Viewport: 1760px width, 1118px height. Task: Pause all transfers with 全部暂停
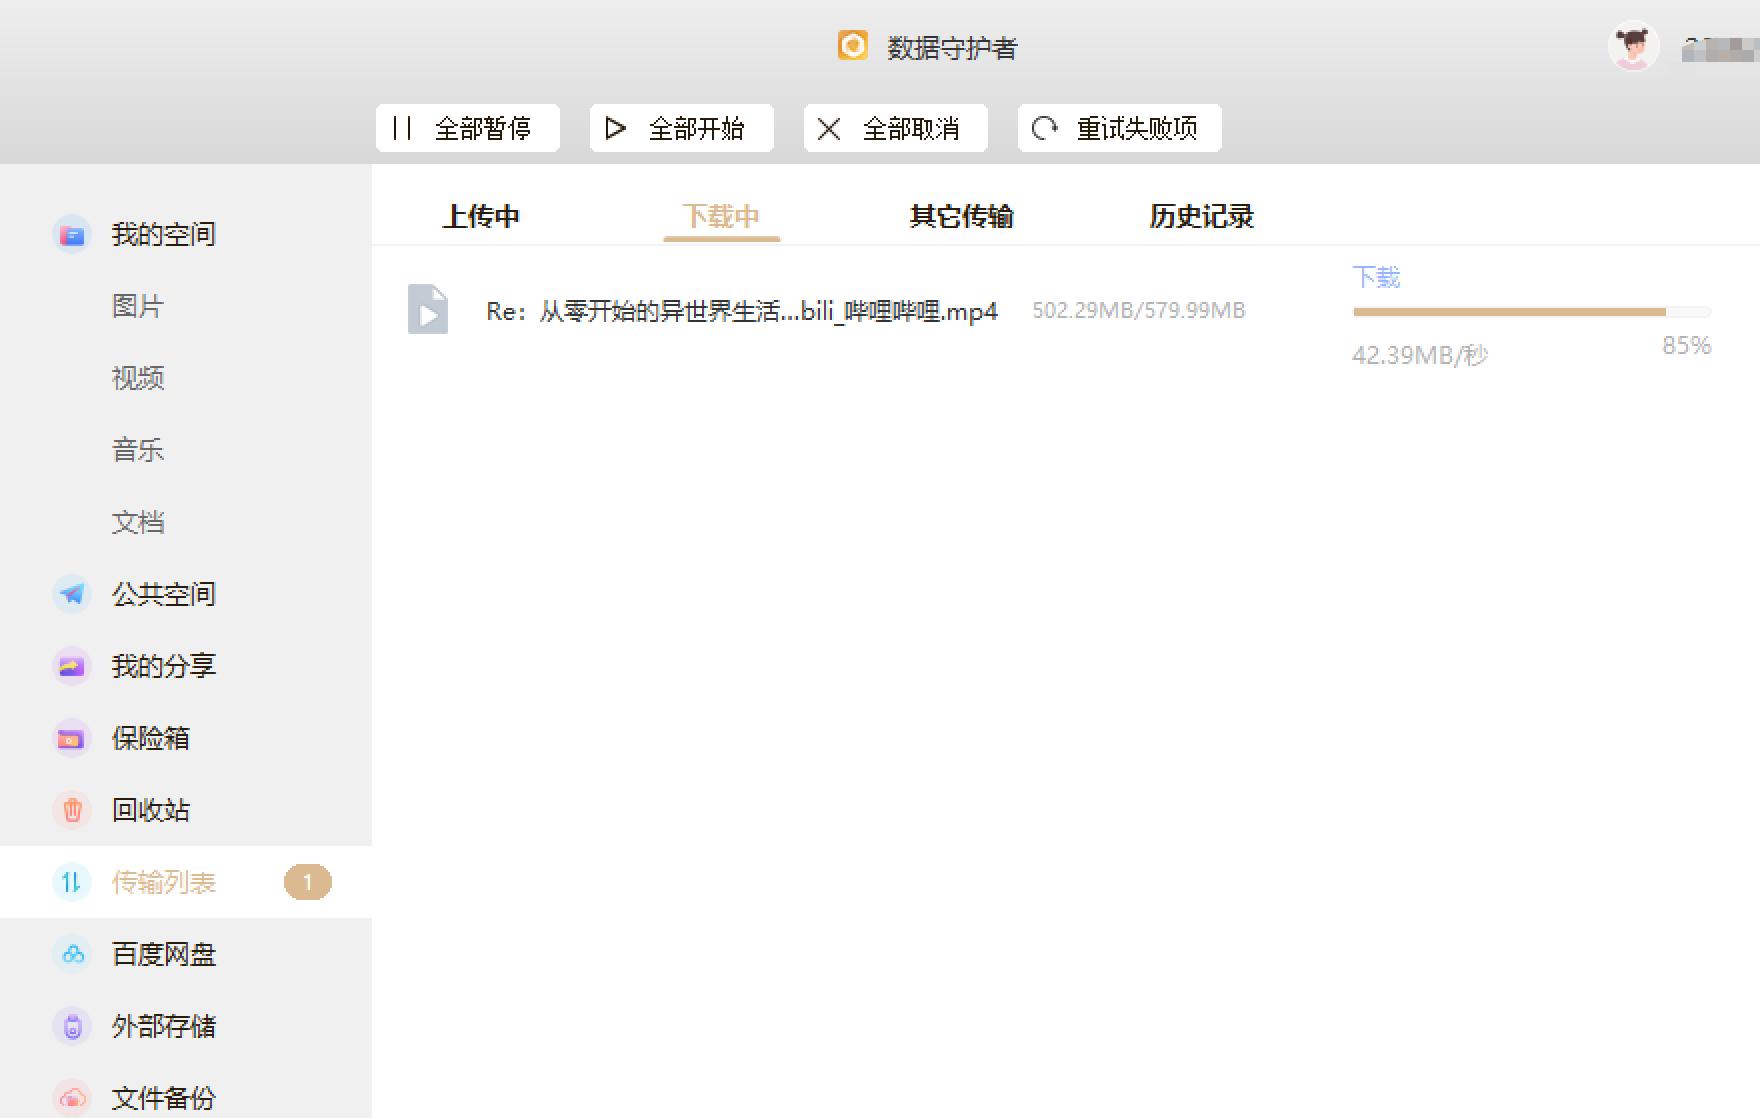click(x=467, y=128)
